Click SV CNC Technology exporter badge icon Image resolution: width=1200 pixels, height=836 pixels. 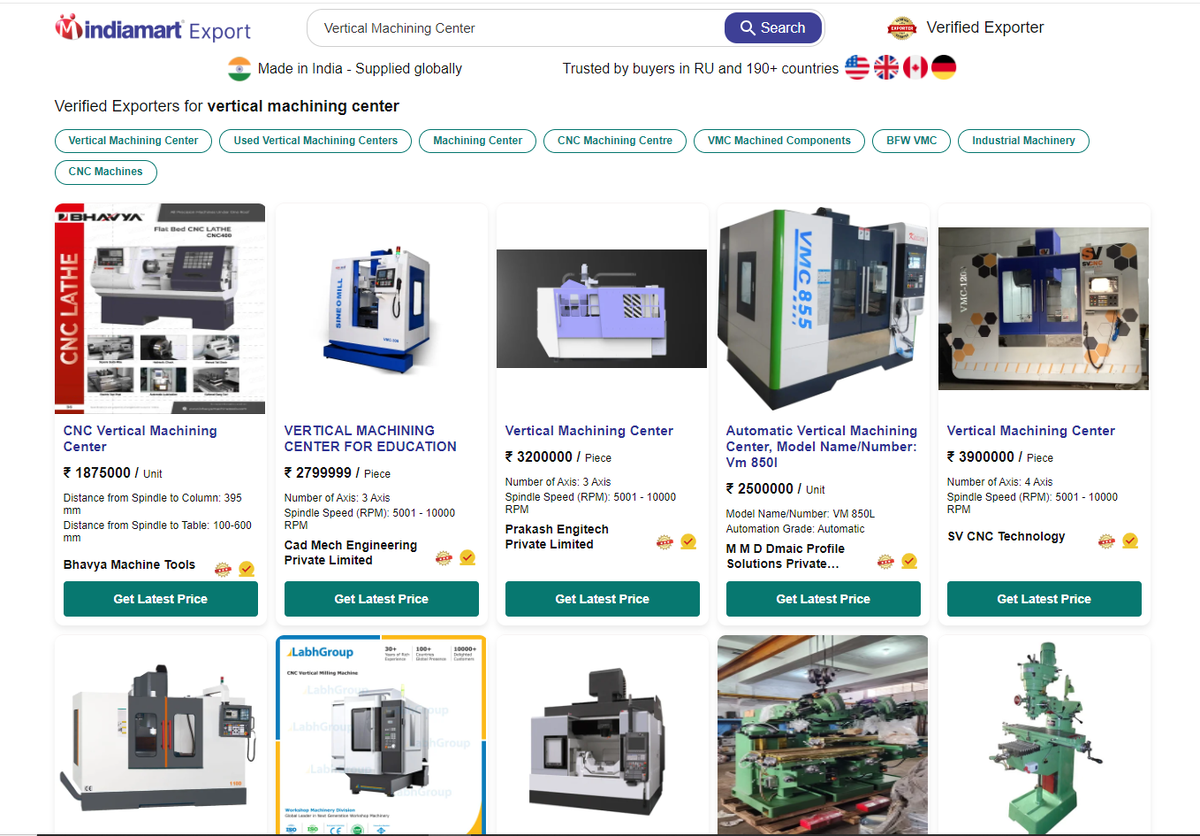(x=1107, y=541)
